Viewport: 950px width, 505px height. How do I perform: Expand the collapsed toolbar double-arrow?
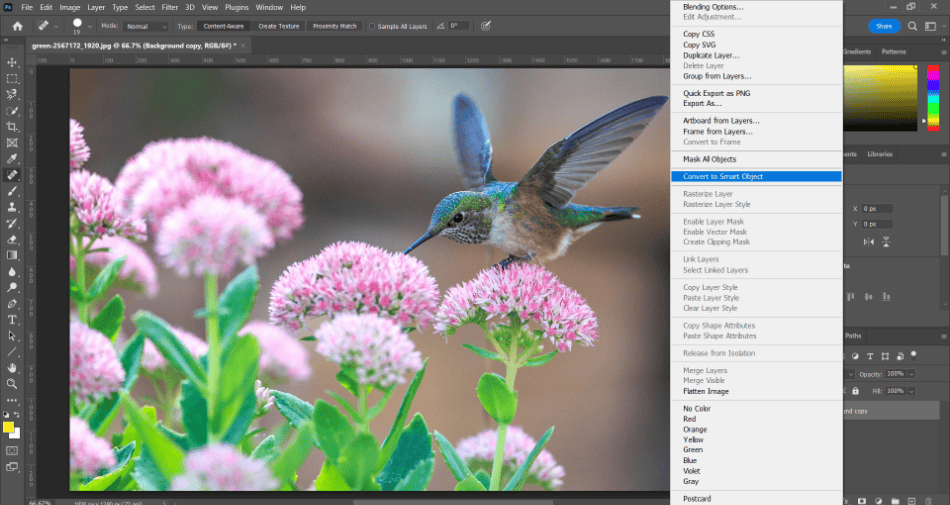click(x=6, y=41)
